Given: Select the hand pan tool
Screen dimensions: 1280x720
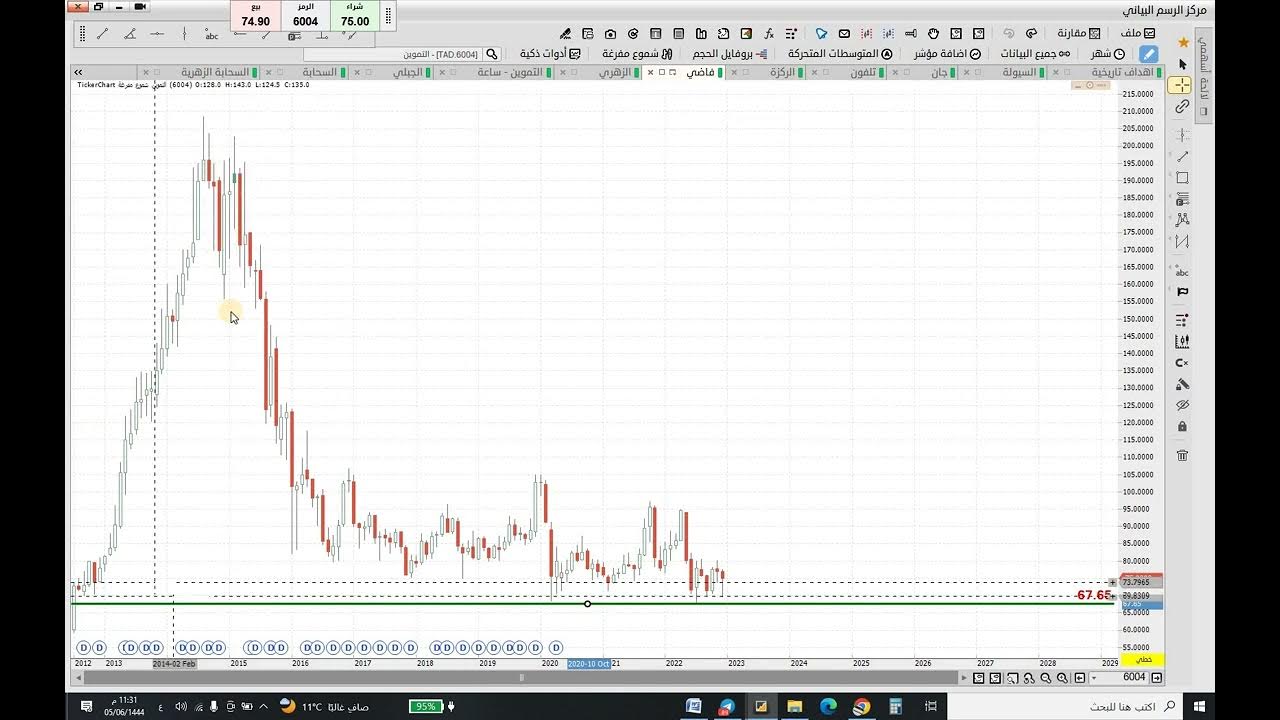Looking at the screenshot, I should [933, 33].
